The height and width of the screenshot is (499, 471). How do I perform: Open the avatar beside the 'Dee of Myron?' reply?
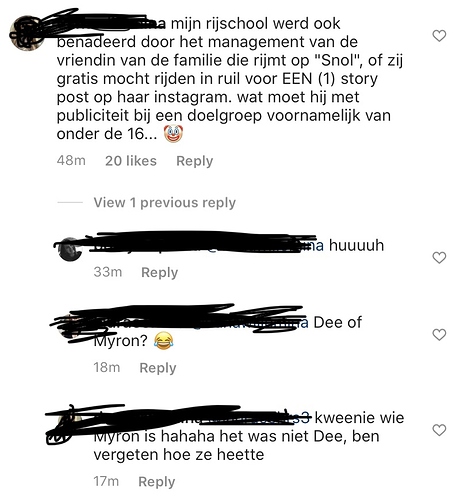click(69, 326)
